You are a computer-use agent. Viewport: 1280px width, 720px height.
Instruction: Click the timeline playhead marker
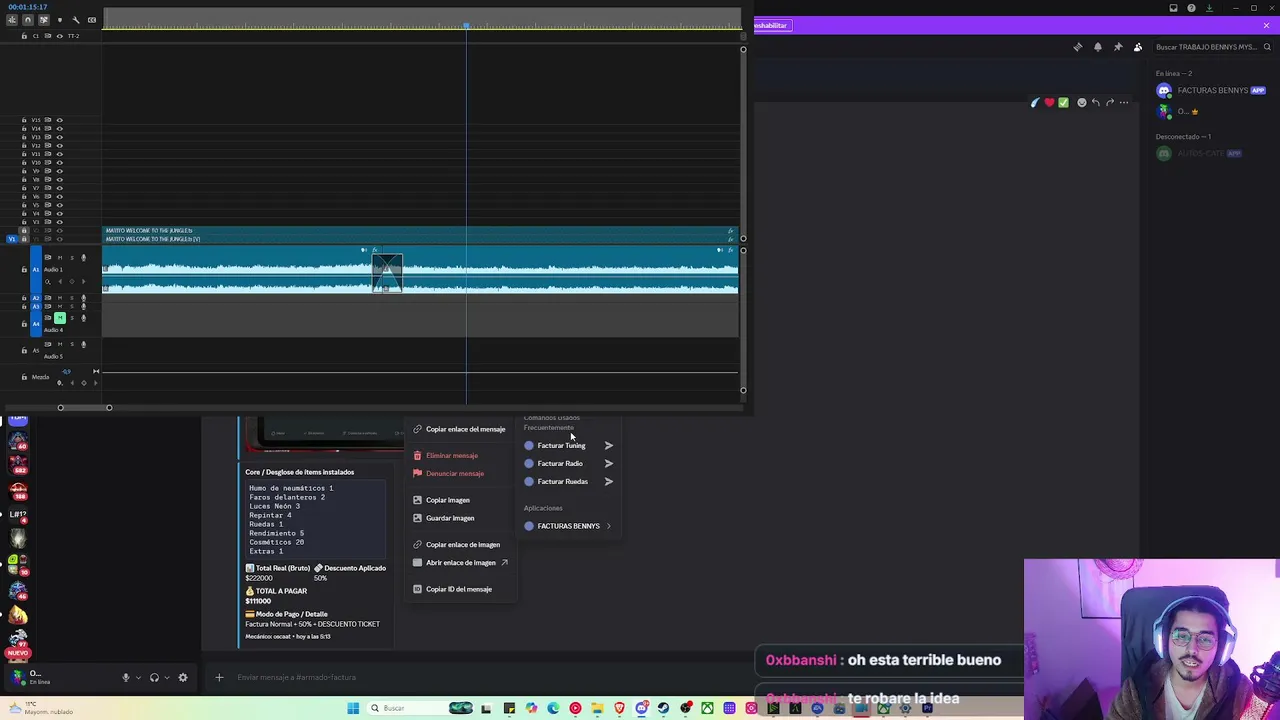pyautogui.click(x=466, y=25)
